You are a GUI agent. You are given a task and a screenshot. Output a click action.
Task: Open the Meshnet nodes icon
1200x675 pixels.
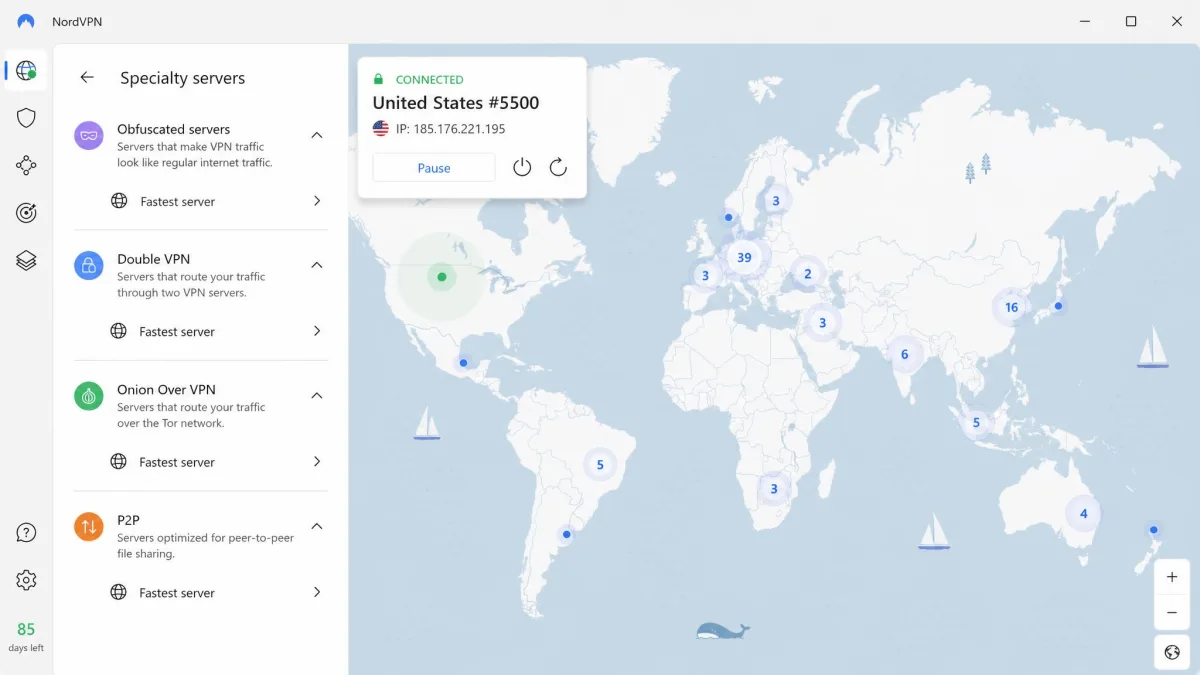tap(26, 165)
